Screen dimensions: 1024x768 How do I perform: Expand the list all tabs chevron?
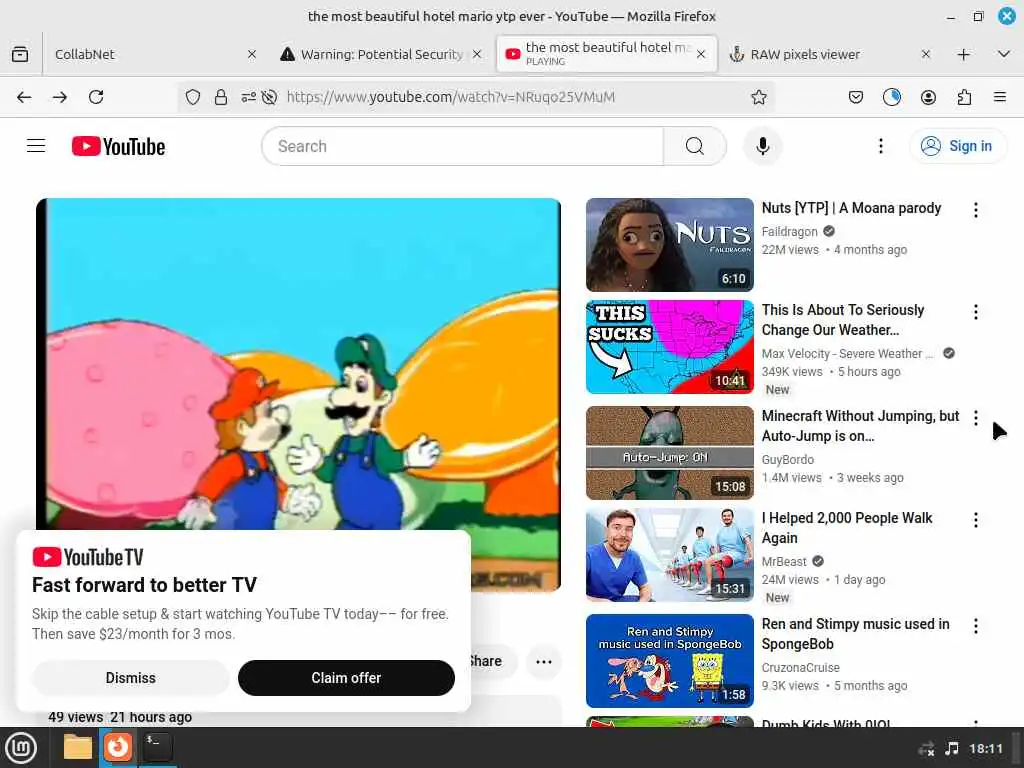[x=1004, y=54]
